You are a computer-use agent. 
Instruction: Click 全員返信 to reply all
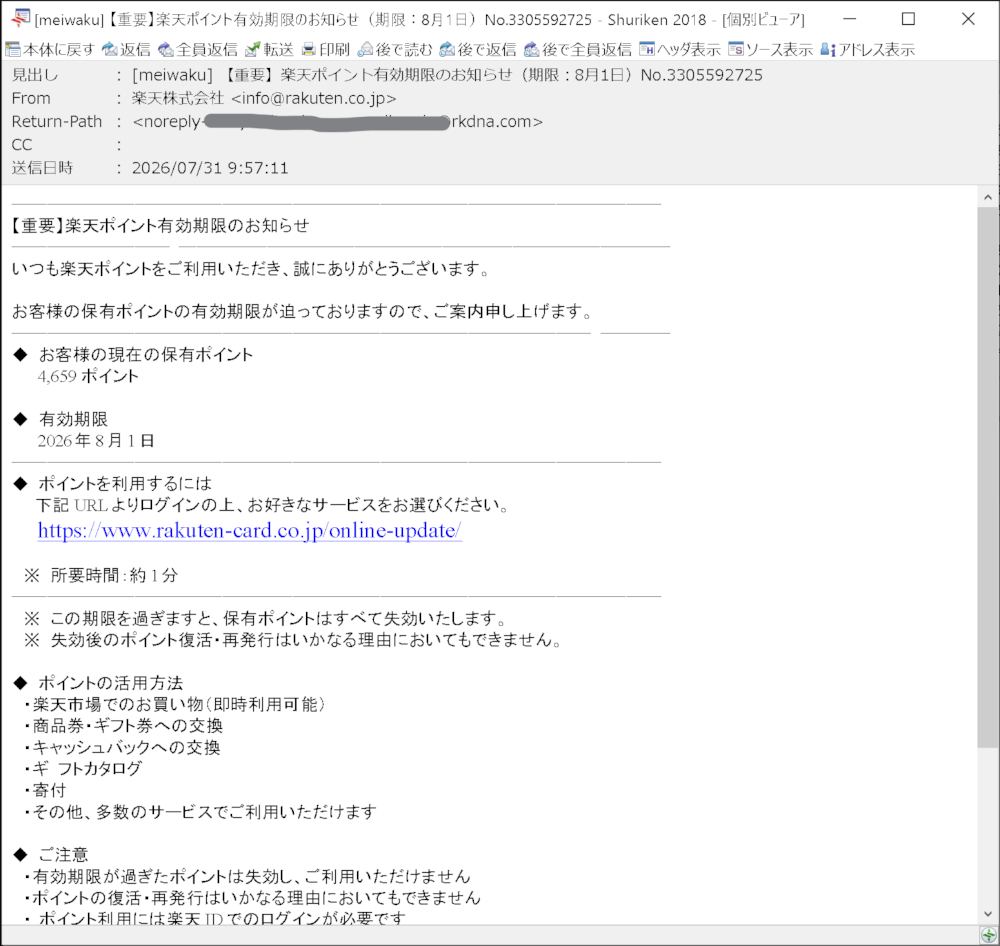198,49
